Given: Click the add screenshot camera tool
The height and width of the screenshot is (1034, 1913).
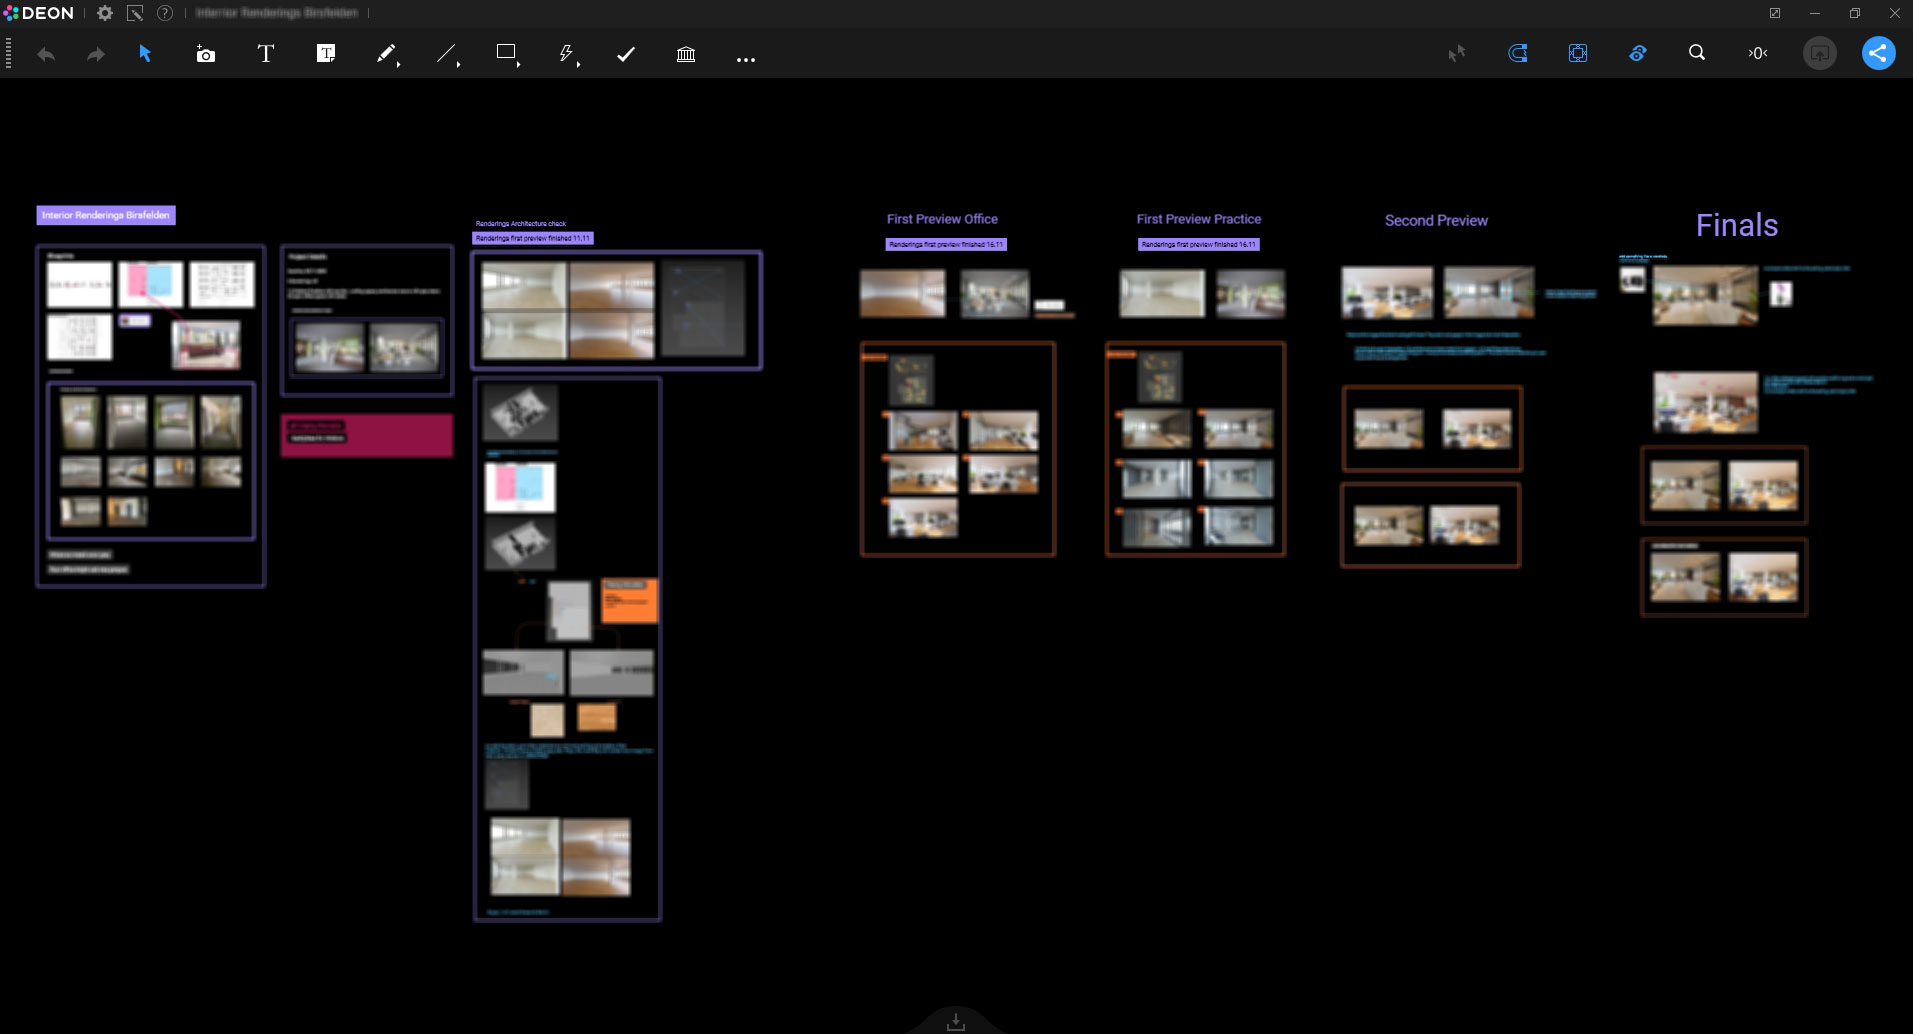Looking at the screenshot, I should pos(205,54).
